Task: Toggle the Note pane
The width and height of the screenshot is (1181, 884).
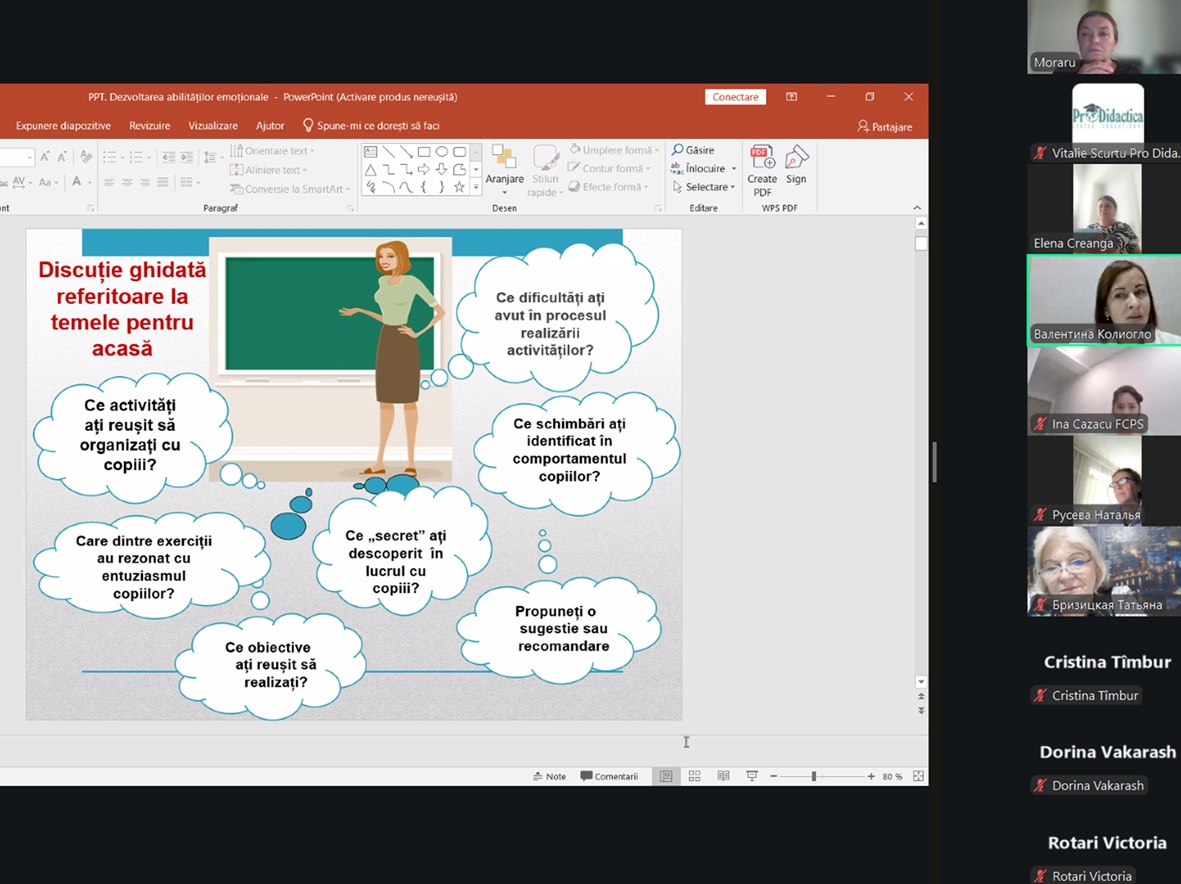Action: [550, 776]
